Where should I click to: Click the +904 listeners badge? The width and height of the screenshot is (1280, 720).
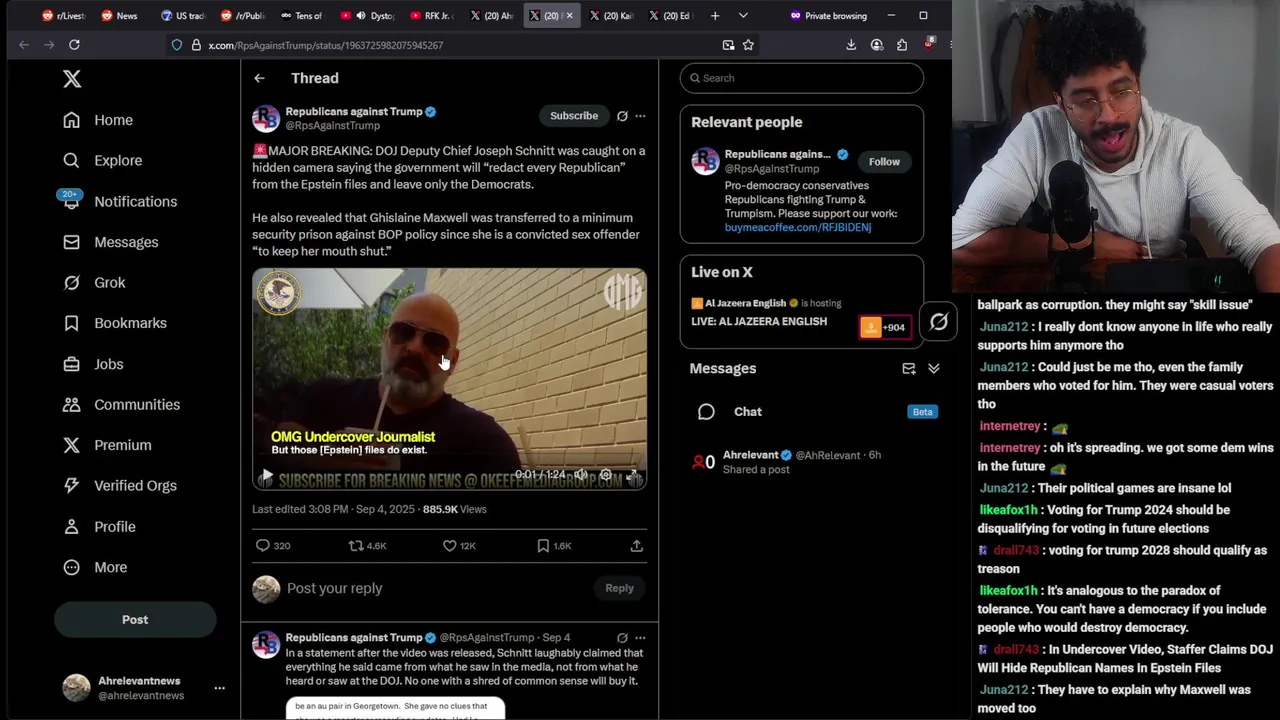click(x=884, y=328)
